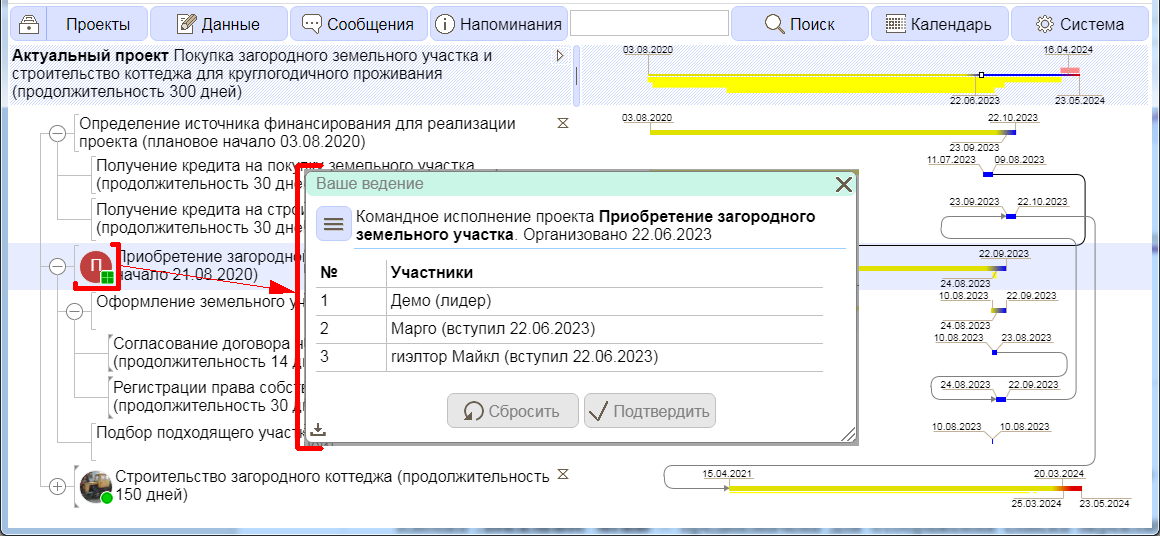Image resolution: width=1160 pixels, height=536 pixels.
Task: Click the cottage construction photo avatar
Action: [x=96, y=487]
